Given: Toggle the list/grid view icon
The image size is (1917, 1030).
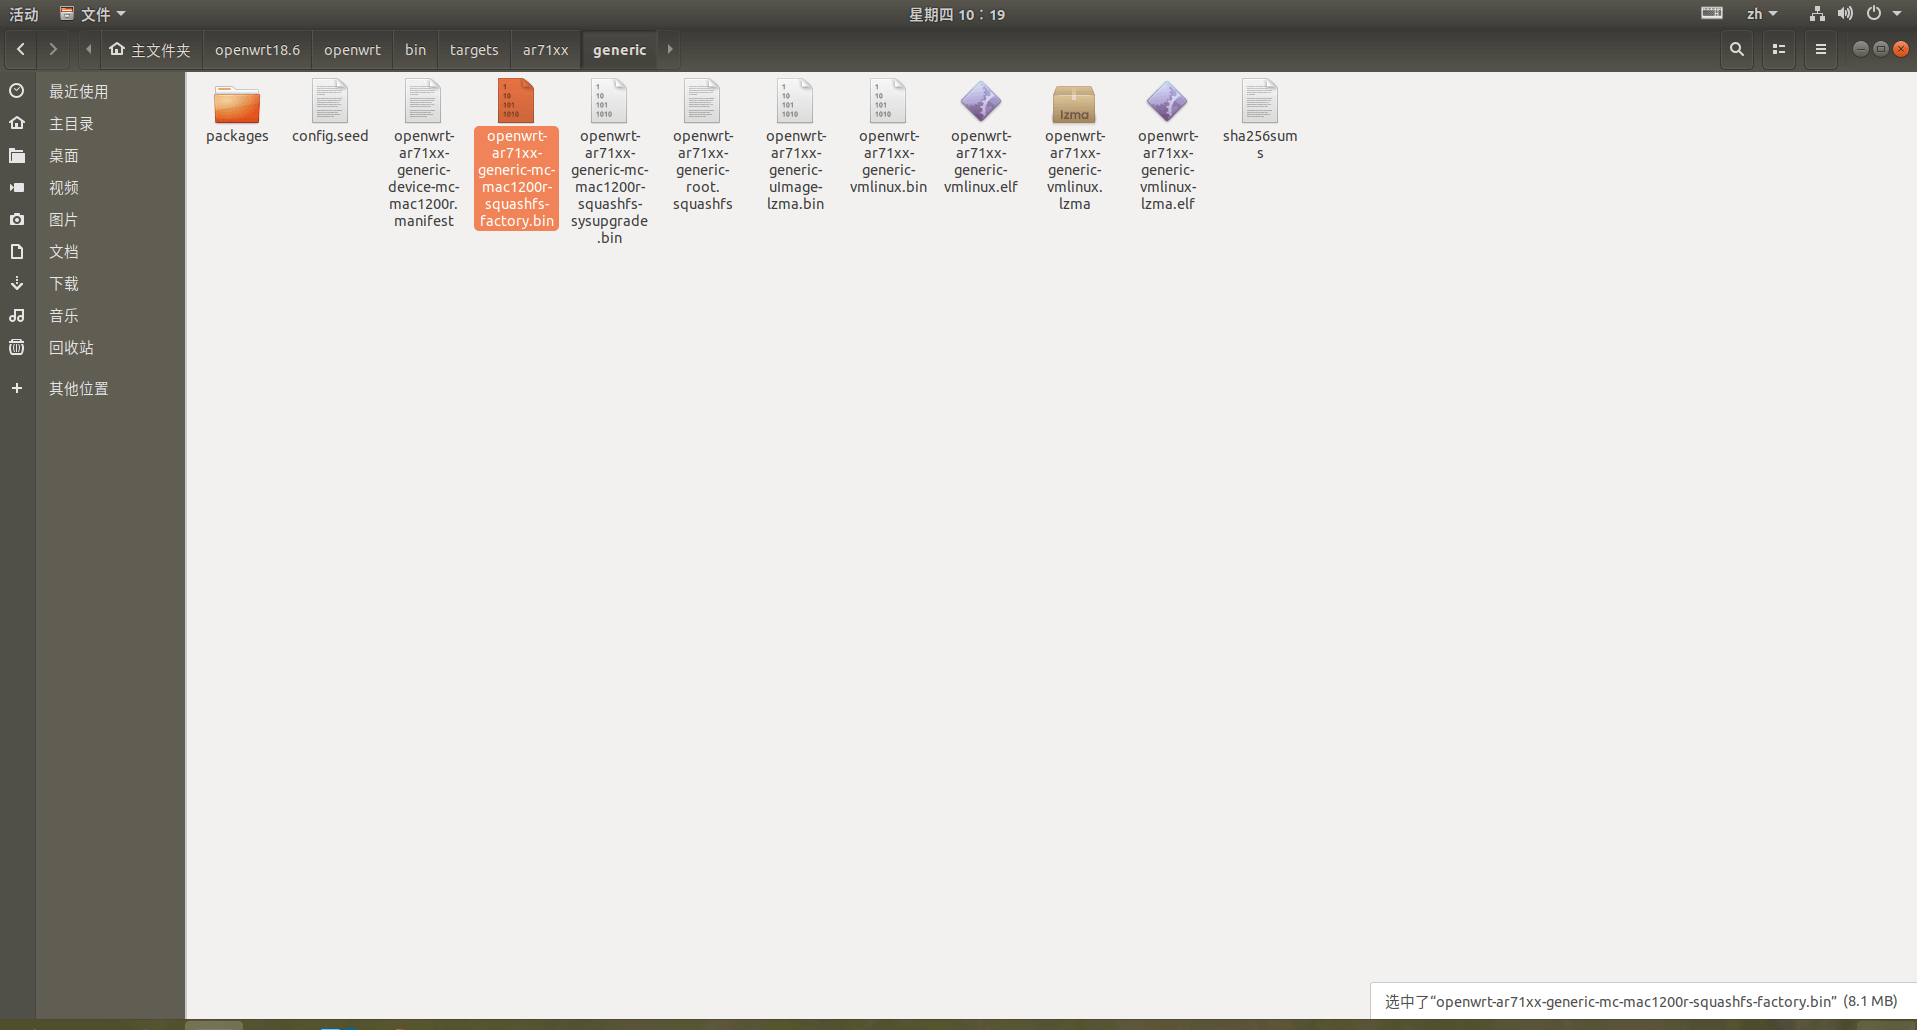Looking at the screenshot, I should [1778, 49].
